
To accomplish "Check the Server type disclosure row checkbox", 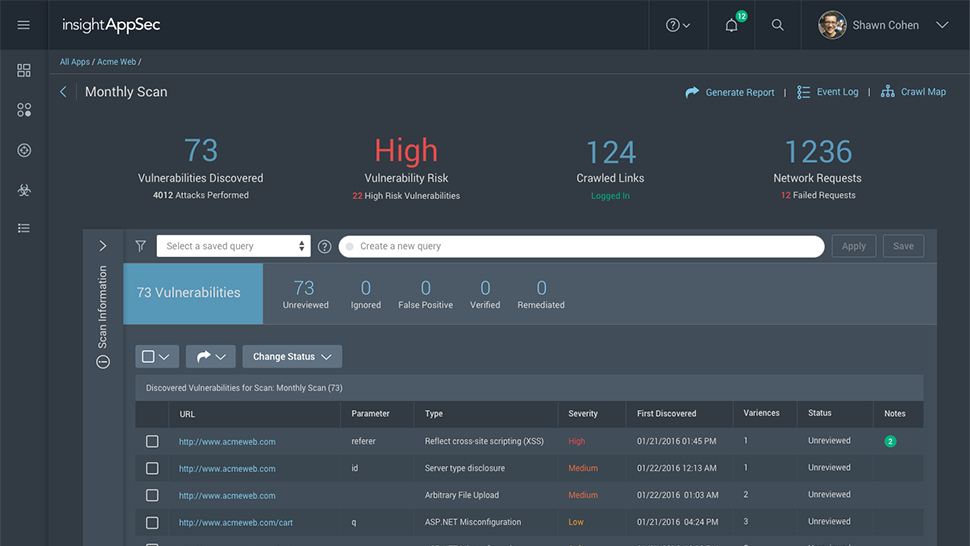I will pos(152,468).
